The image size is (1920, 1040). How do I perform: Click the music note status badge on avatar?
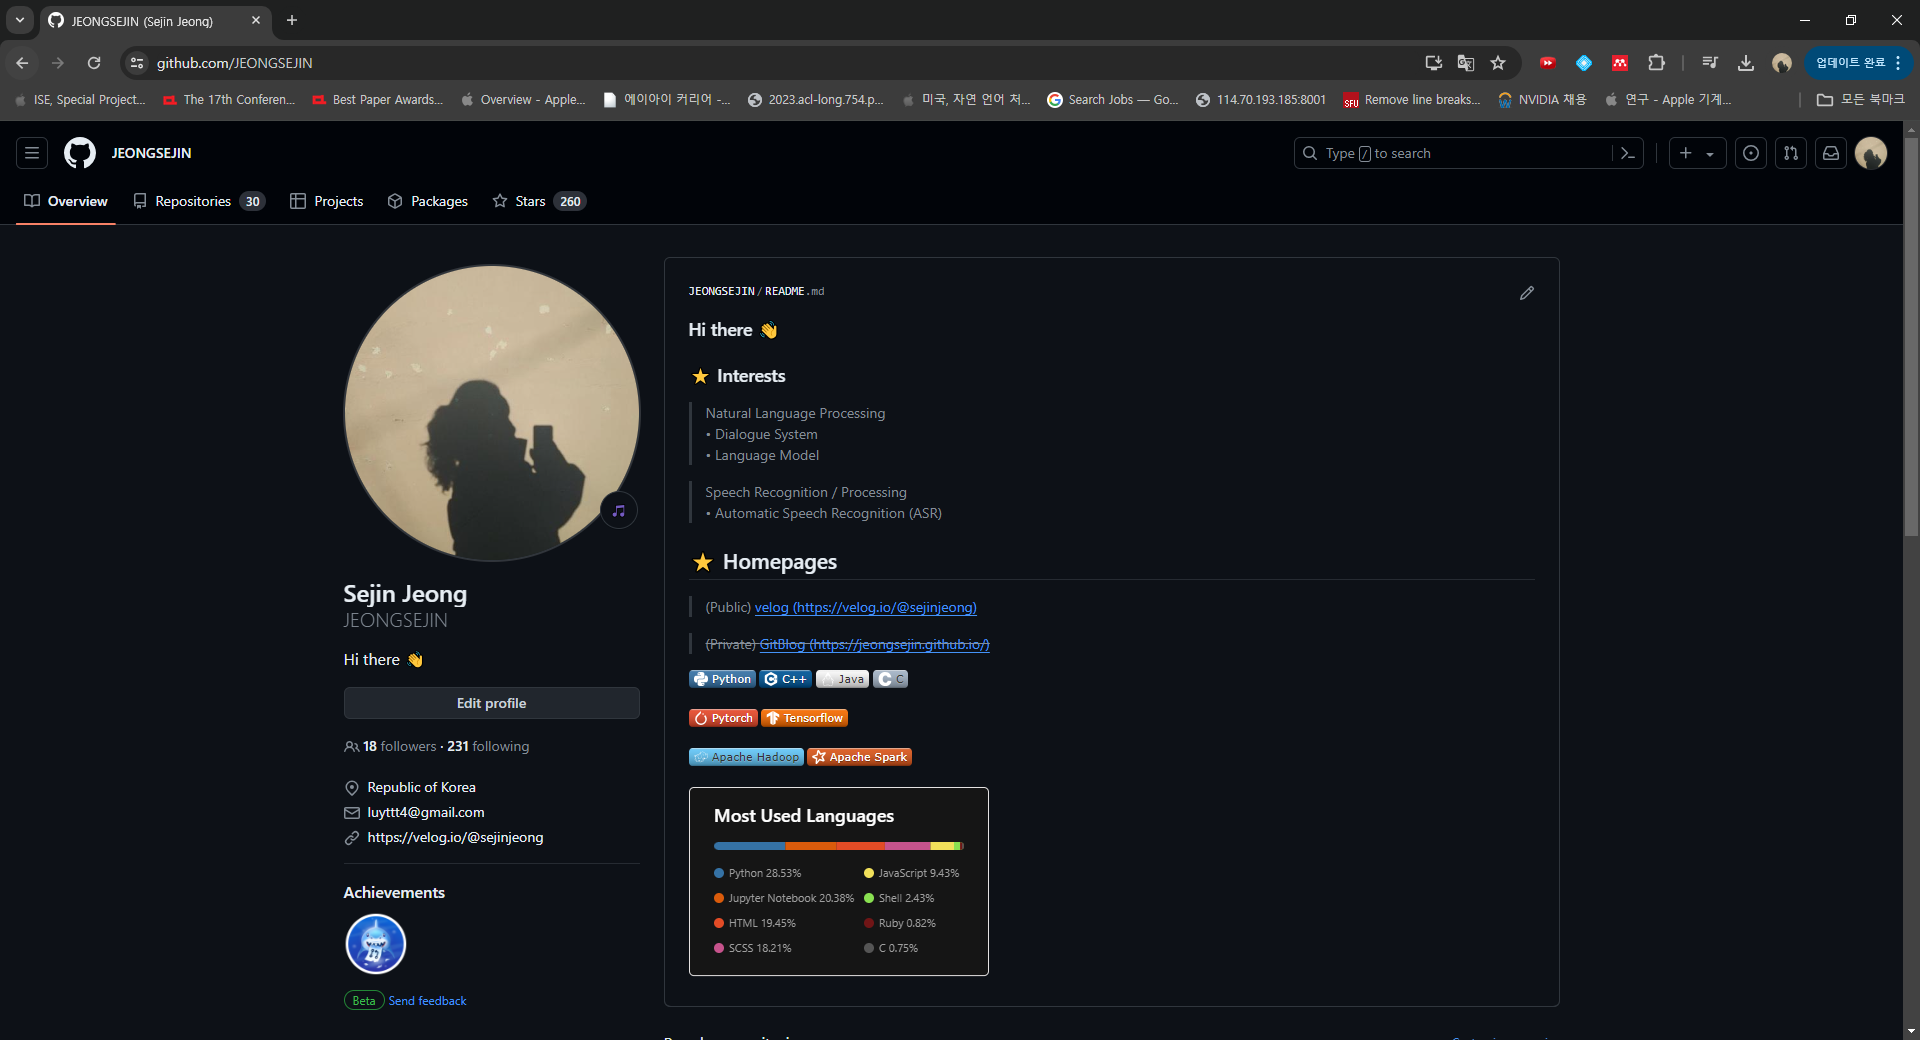[619, 511]
